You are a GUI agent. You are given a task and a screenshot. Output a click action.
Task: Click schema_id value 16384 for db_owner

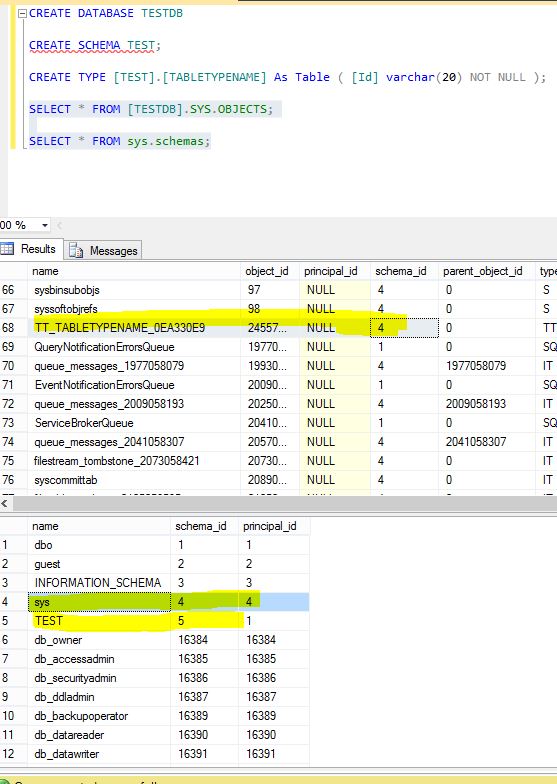[x=204, y=640]
